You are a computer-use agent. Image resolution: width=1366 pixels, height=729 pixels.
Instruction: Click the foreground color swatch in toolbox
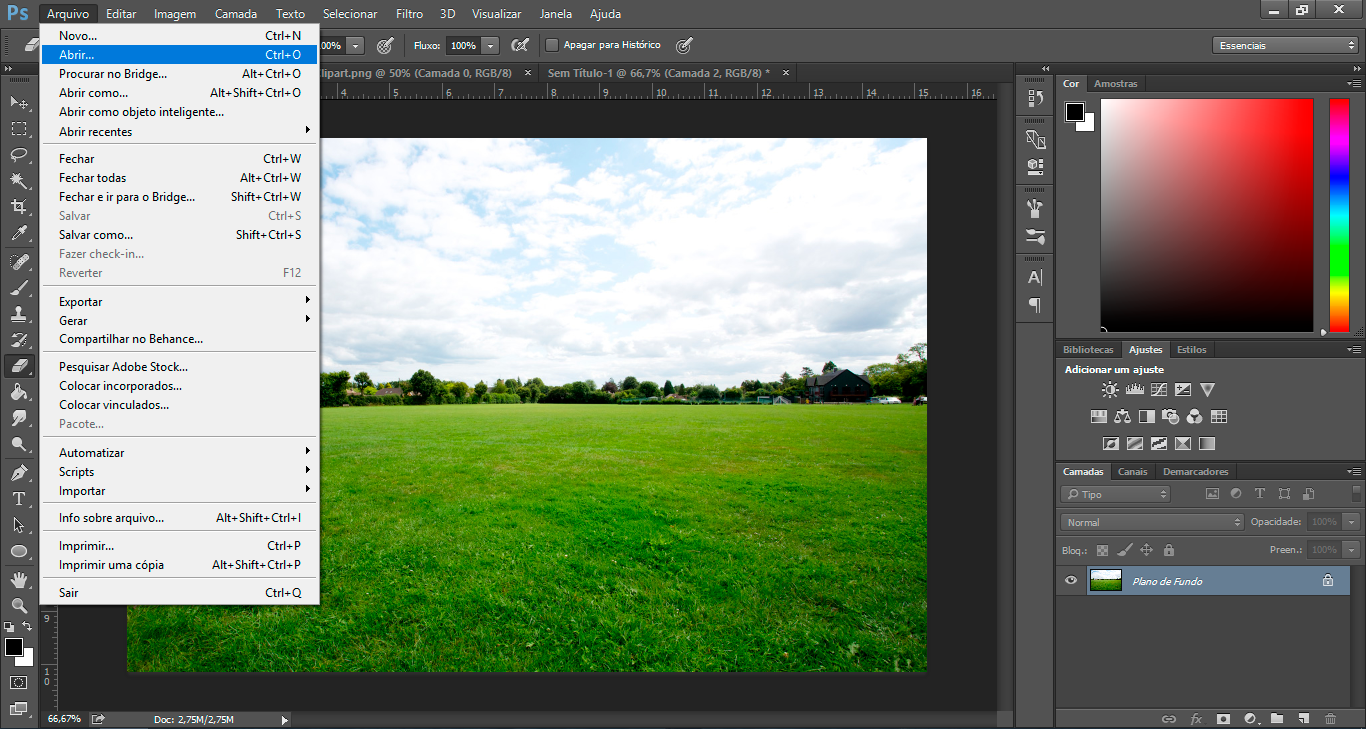13,647
